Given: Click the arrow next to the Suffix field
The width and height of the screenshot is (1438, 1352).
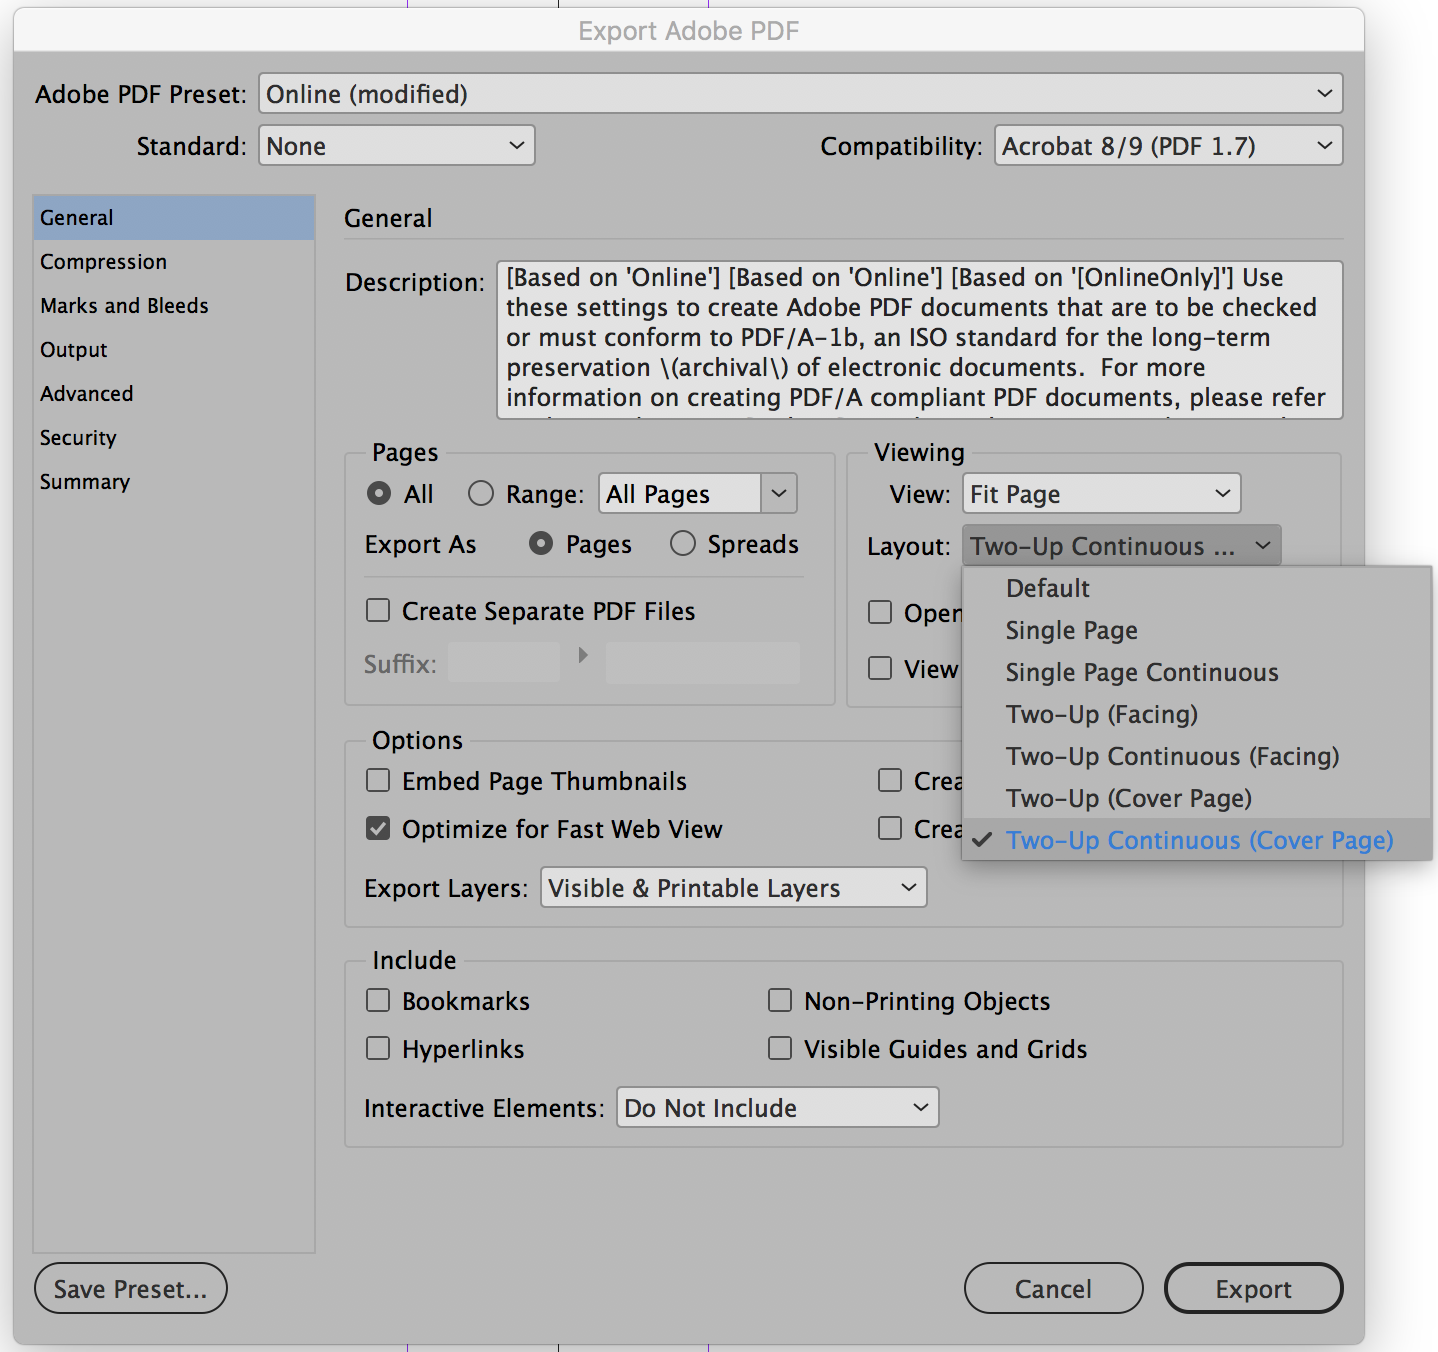Looking at the screenshot, I should point(583,655).
